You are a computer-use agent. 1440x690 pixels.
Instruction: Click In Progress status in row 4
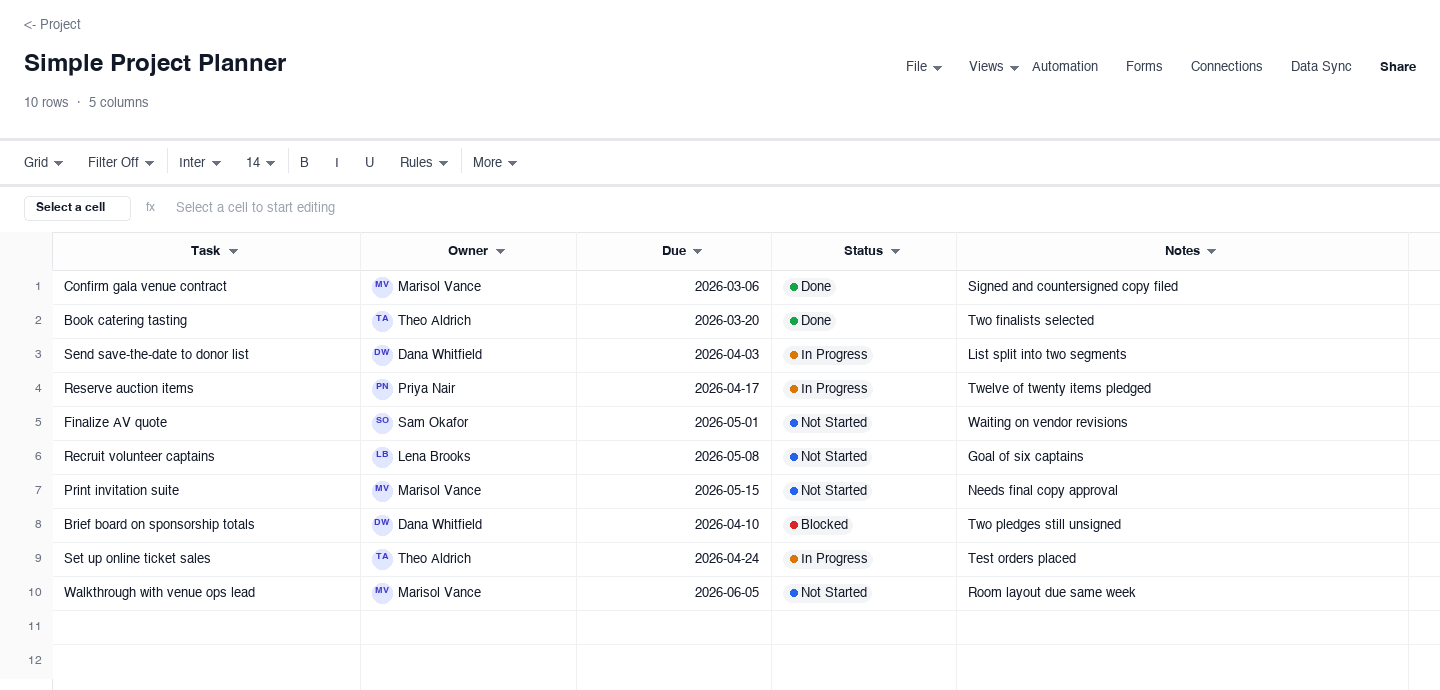pyautogui.click(x=828, y=388)
